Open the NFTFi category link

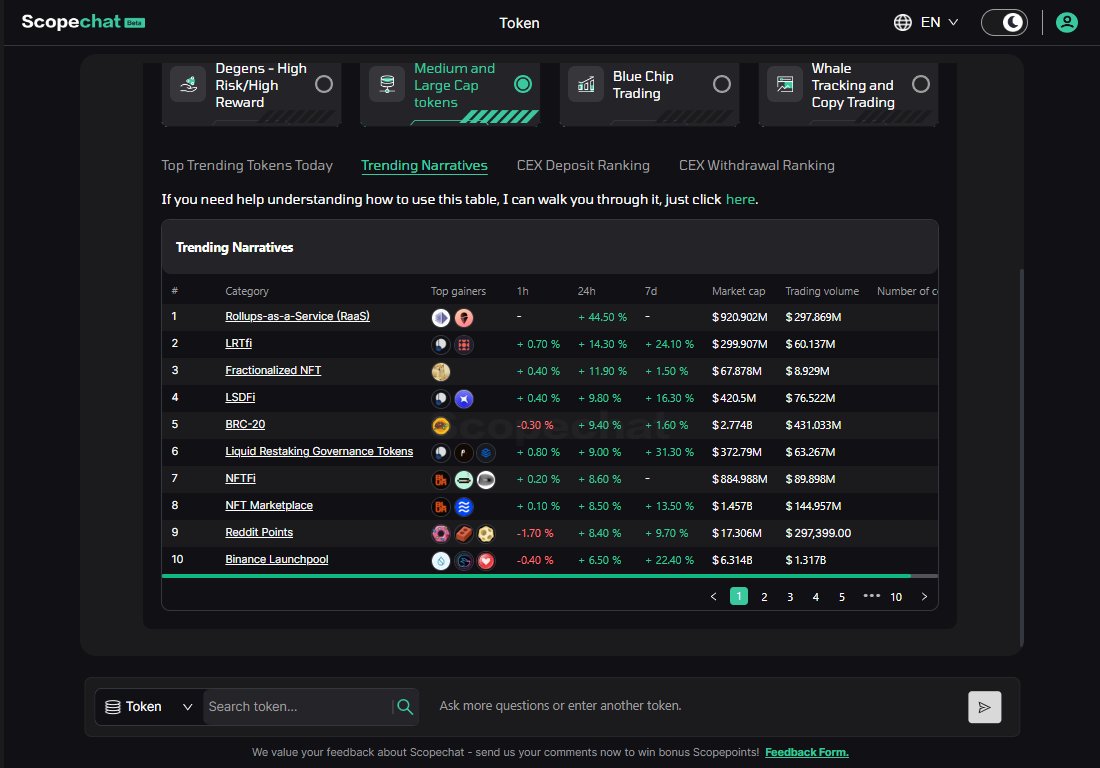[240, 478]
